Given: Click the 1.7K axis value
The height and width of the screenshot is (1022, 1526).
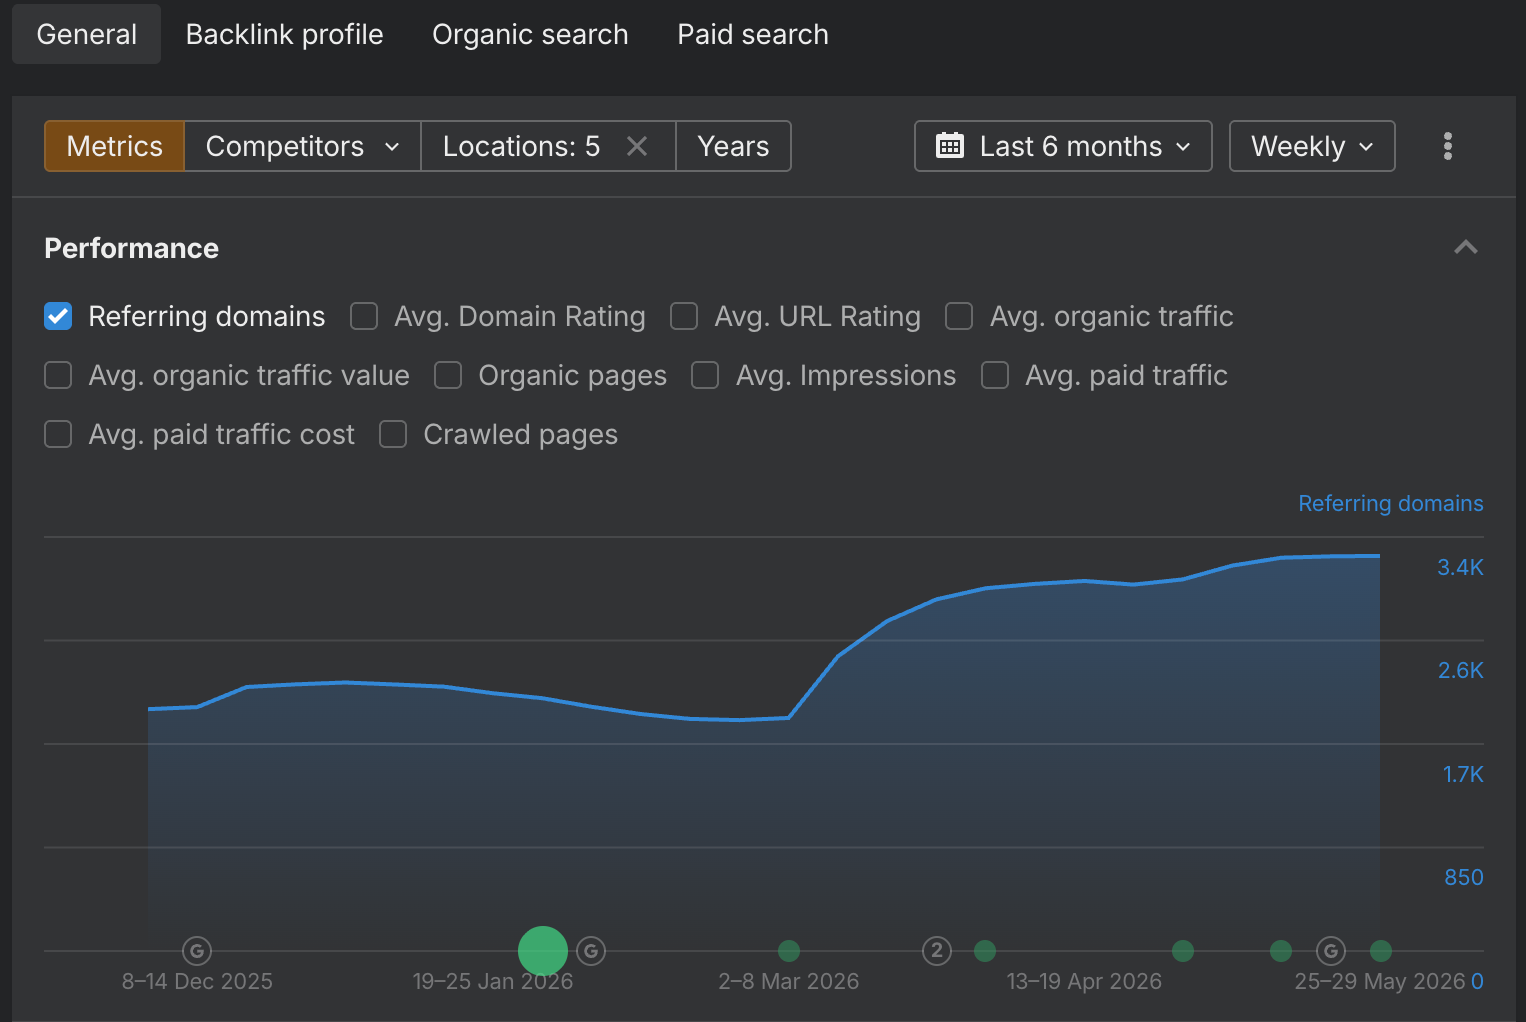Looking at the screenshot, I should [1463, 774].
